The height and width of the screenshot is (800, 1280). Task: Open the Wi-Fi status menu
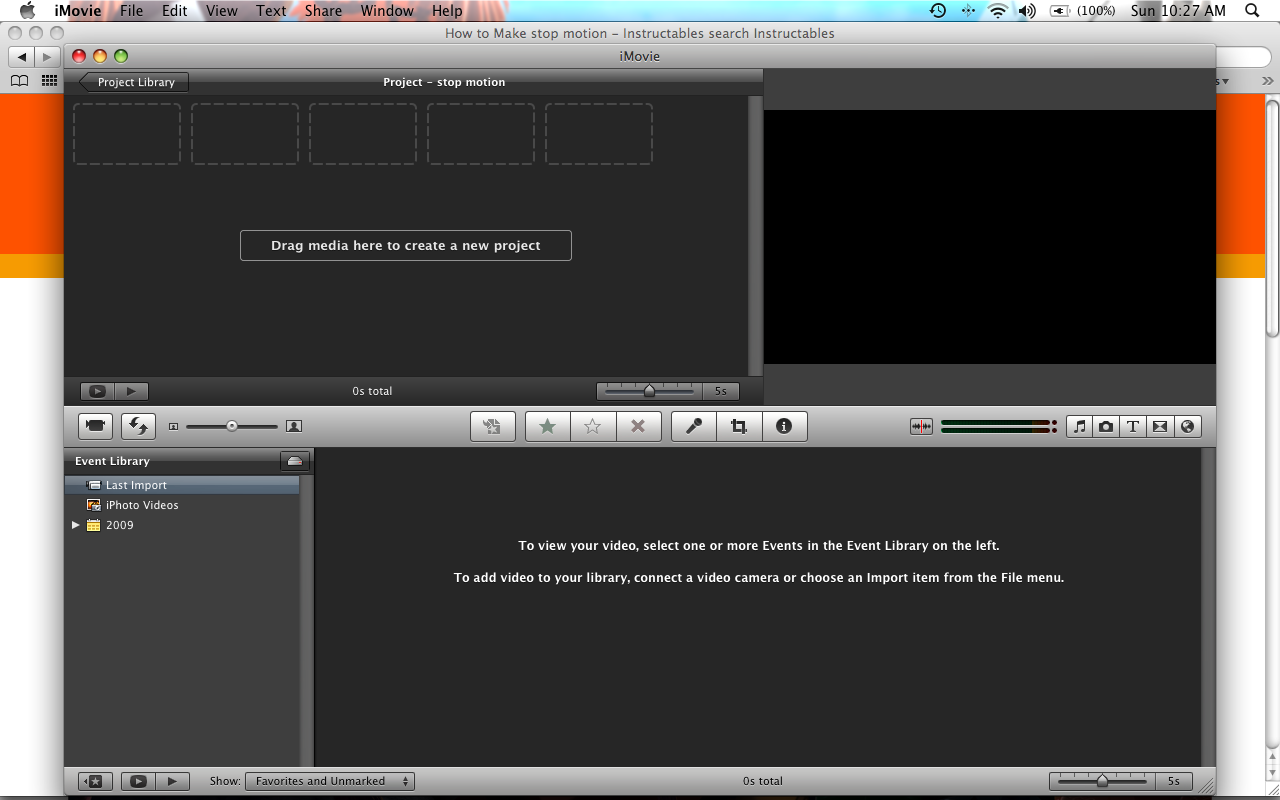tap(998, 11)
